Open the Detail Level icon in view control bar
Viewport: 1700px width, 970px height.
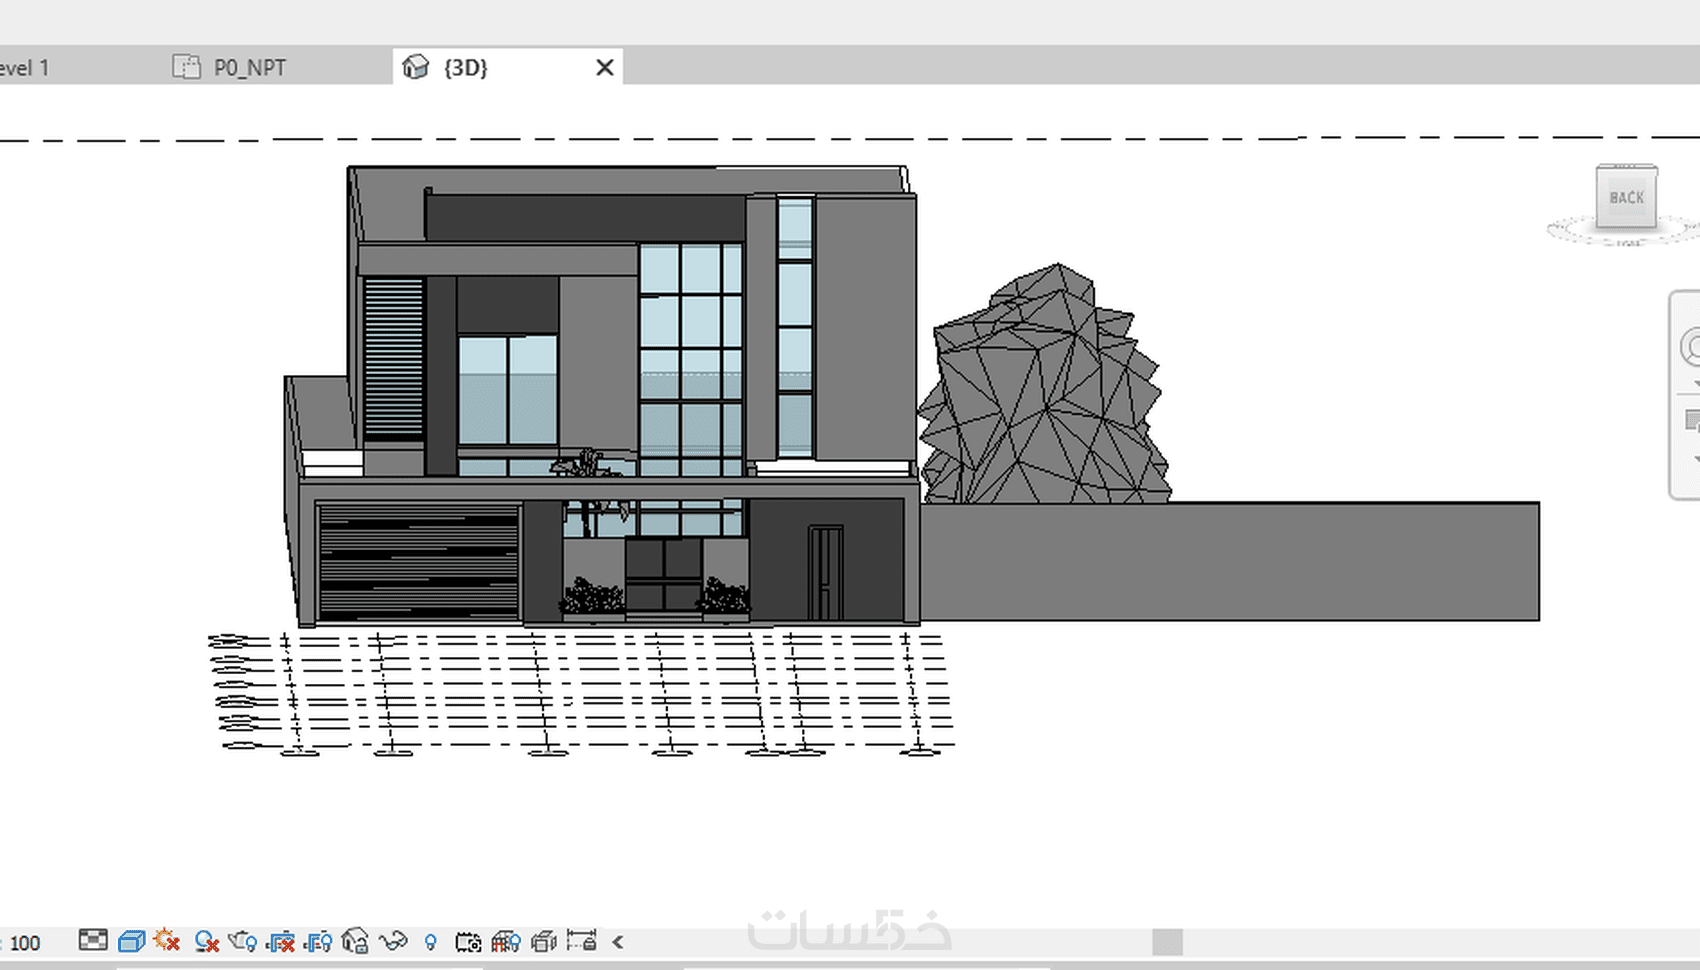(93, 940)
